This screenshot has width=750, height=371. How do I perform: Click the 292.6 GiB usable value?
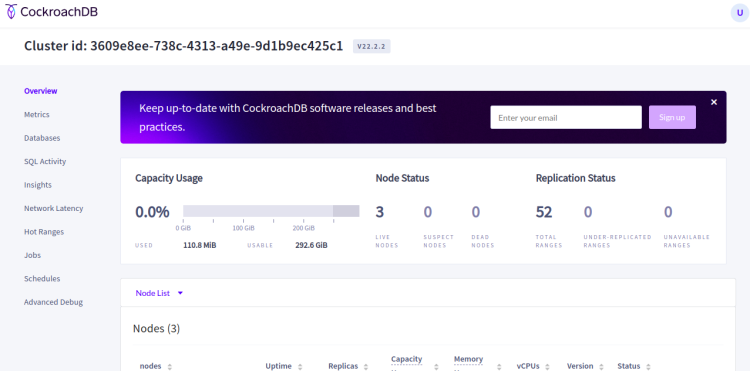(x=311, y=245)
